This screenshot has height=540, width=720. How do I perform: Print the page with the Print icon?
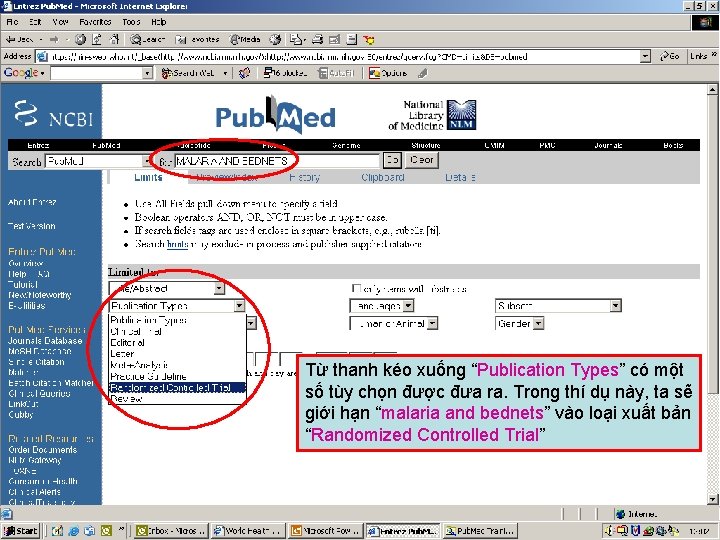318,39
